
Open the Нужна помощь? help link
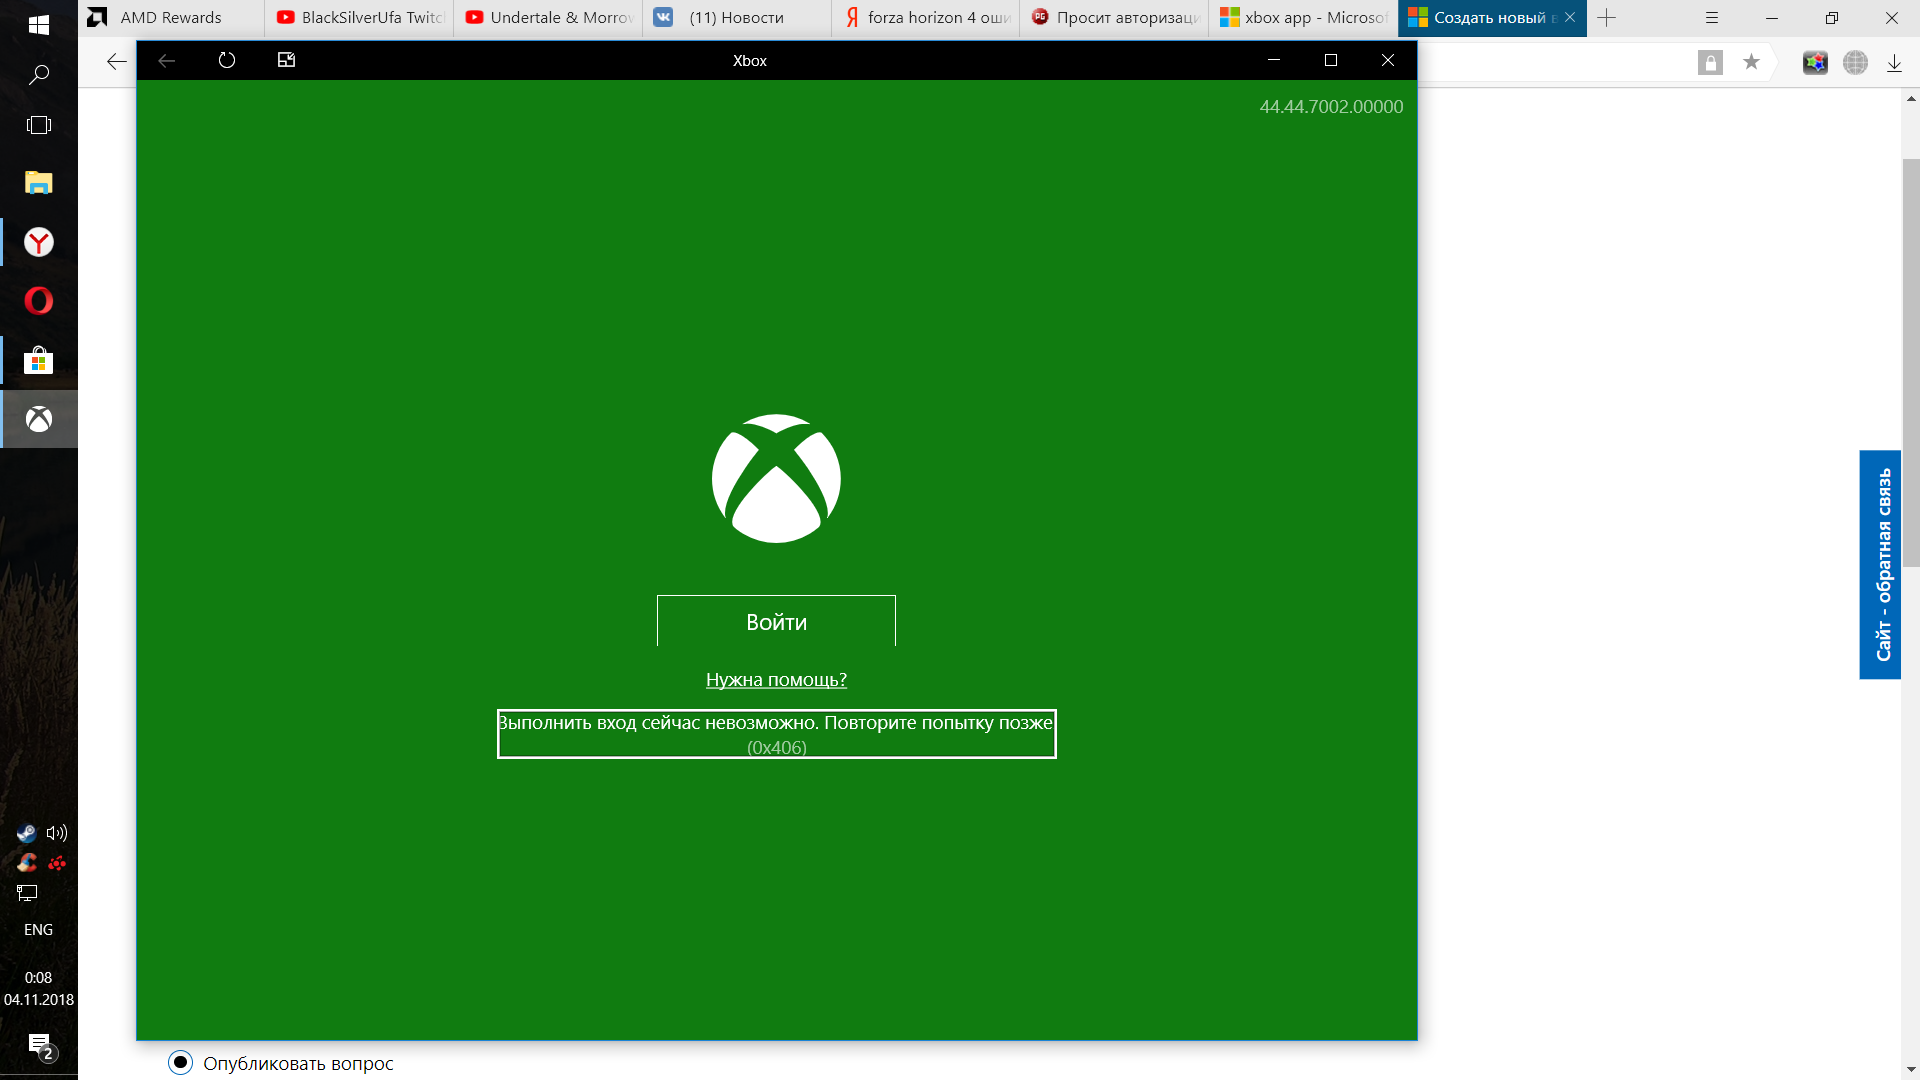tap(776, 680)
